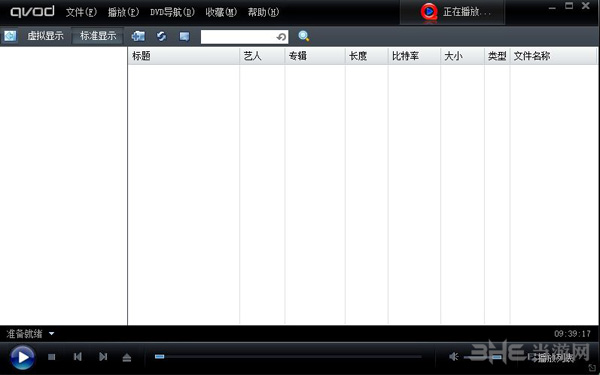This screenshot has width=600, height=375.
Task: Select the 标准显示 view
Action: (98, 36)
